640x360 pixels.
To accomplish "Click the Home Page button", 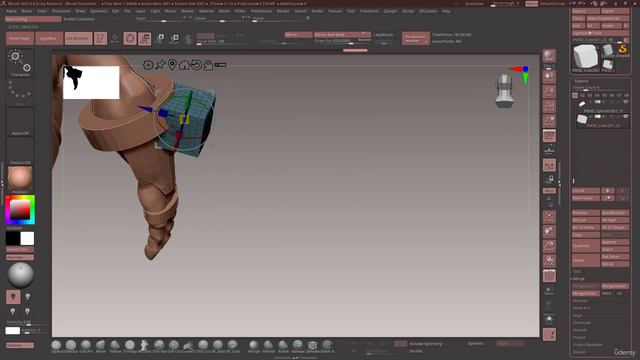I will (19, 38).
